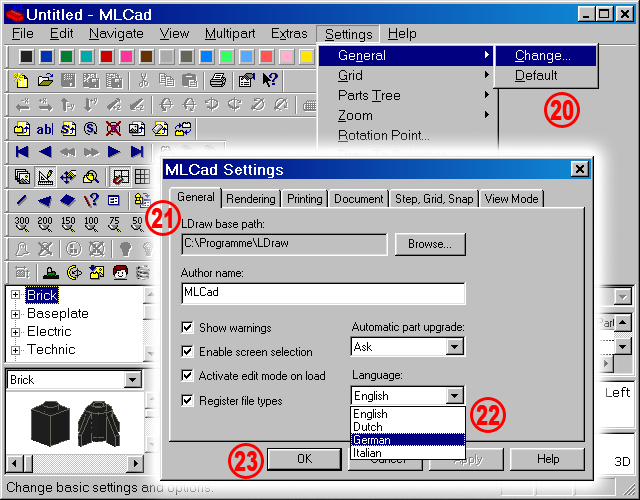Switch to the View Mode tab
Viewport: 640px width, 500px height.
(511, 199)
